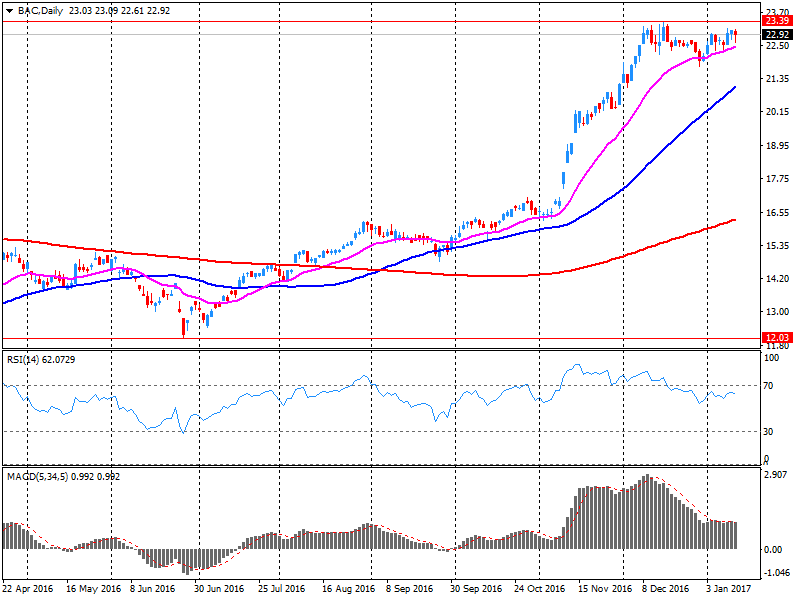
Task: Click the 8 Sep 2016 date label
Action: coord(409,589)
